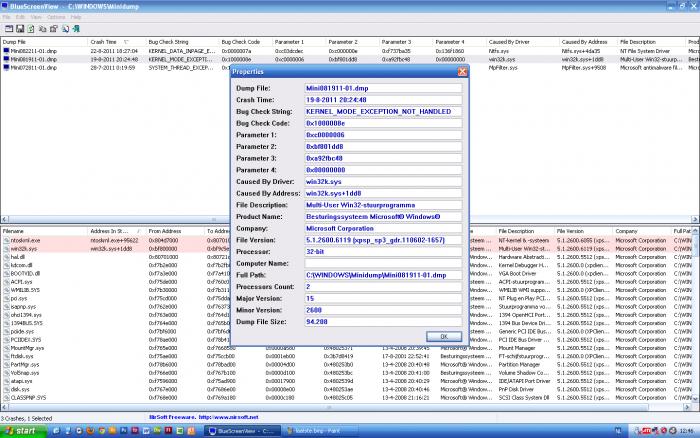Click the driver icon next to CLASSPNP.SYS

(6, 397)
